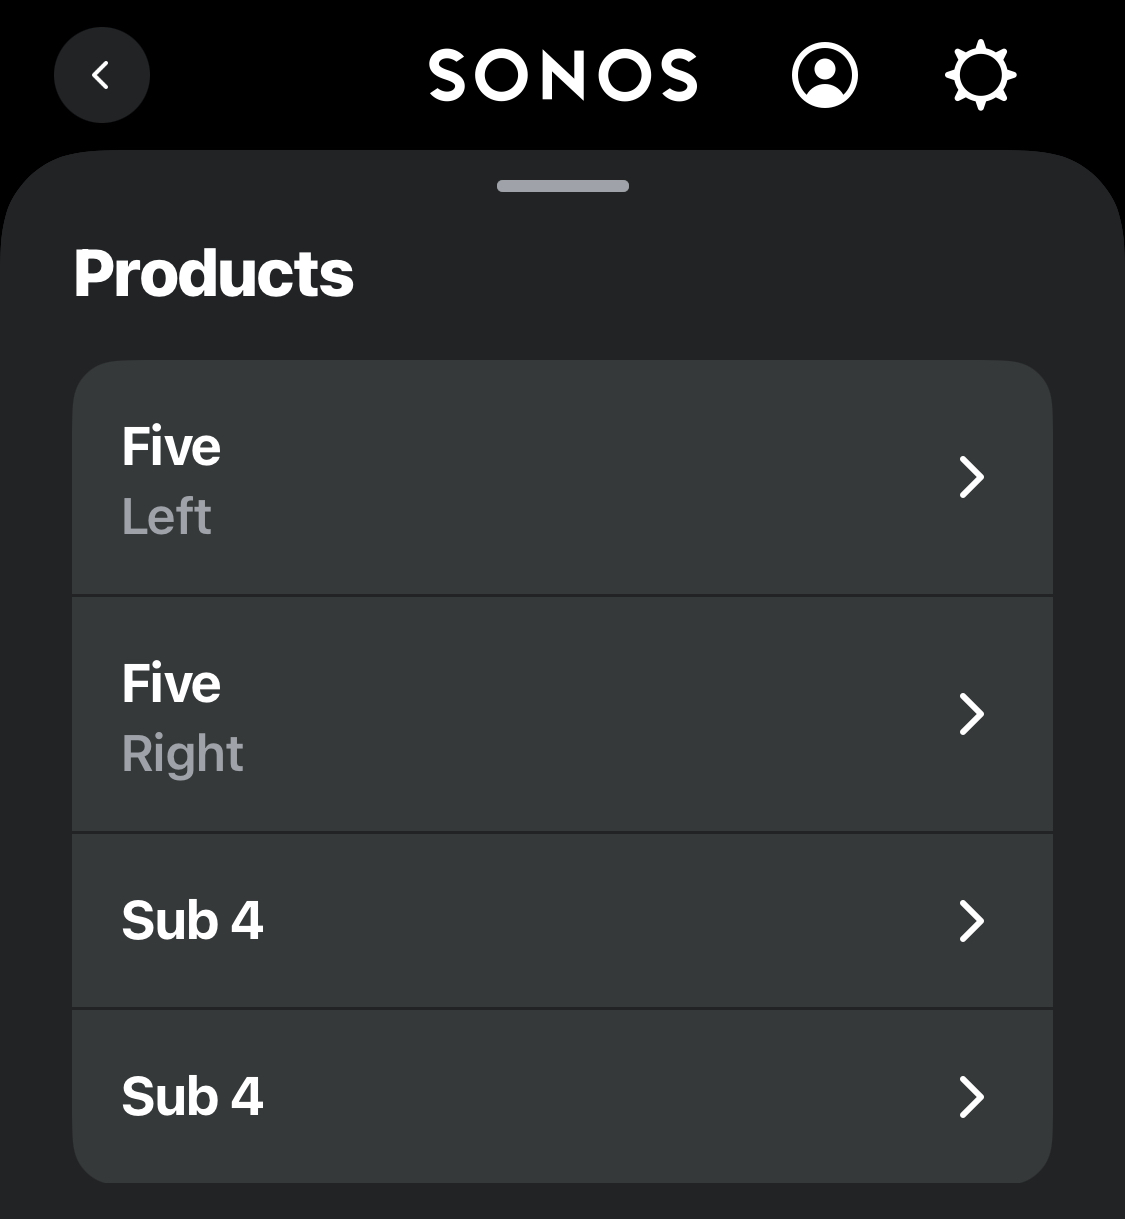
Task: Expand the chevron for Five Right
Action: click(x=971, y=714)
